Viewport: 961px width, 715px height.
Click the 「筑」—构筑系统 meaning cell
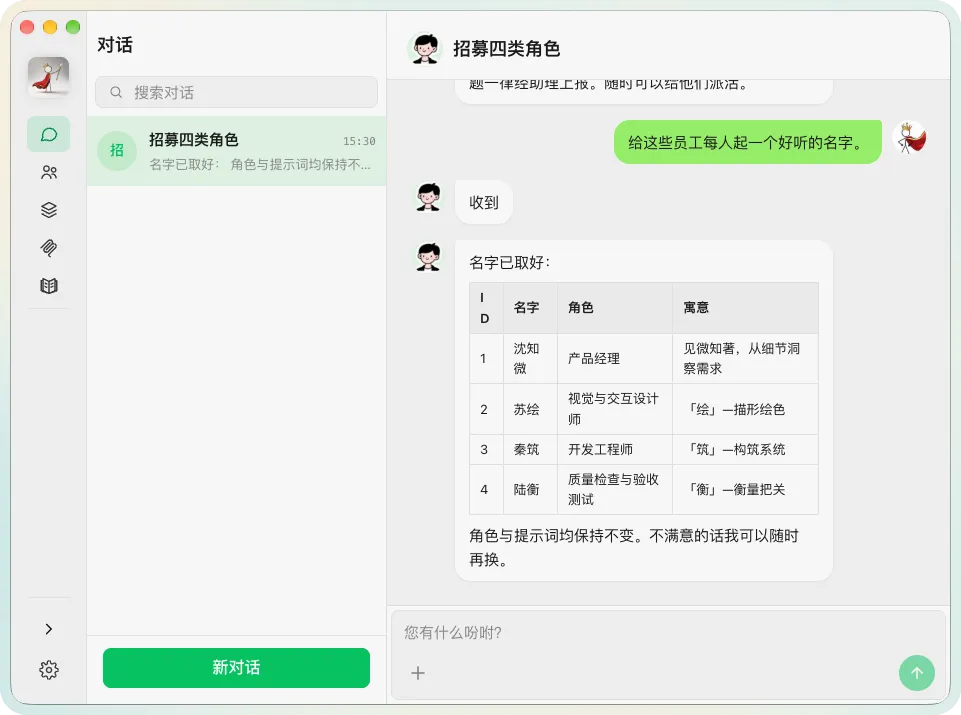tap(745, 450)
